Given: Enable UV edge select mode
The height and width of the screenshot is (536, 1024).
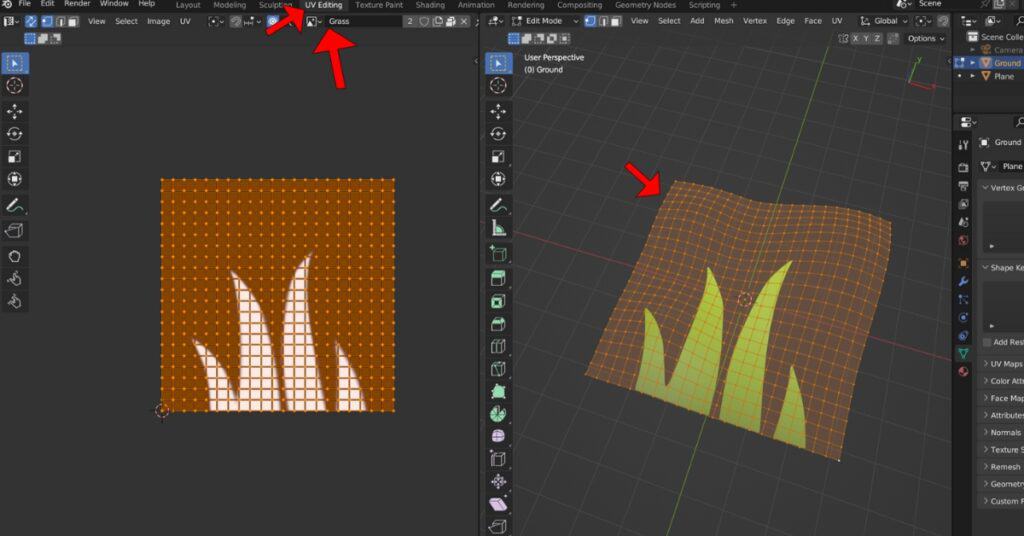Looking at the screenshot, I should point(60,22).
